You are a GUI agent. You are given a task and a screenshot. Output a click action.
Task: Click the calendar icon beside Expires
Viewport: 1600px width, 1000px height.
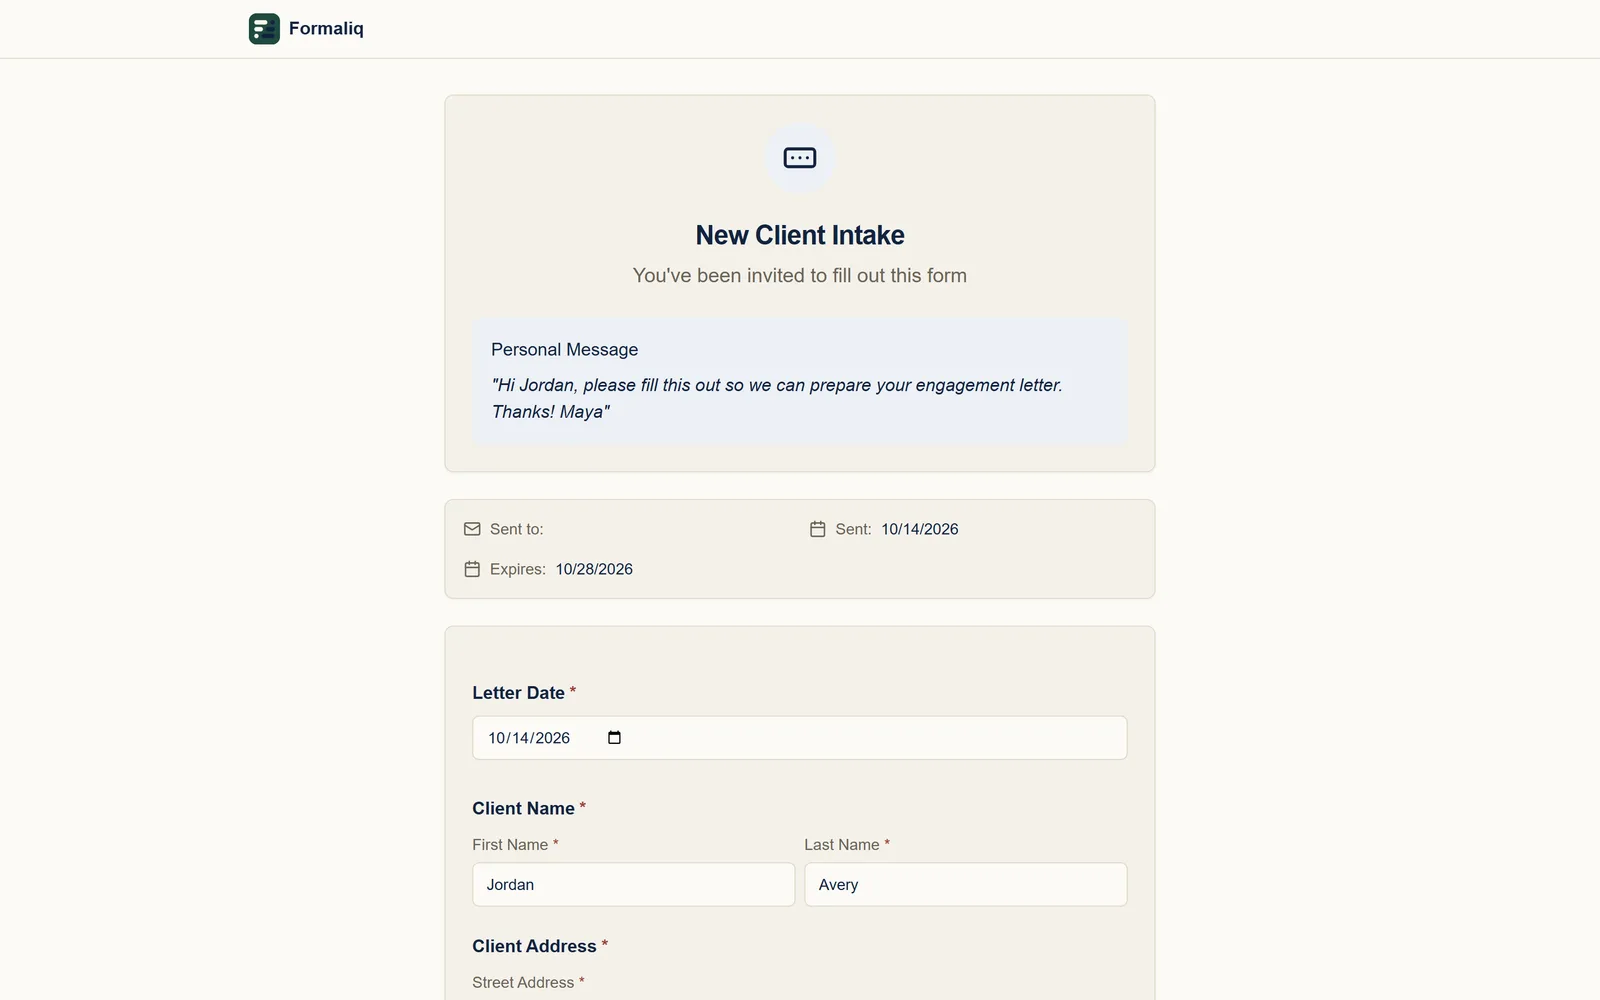(472, 569)
